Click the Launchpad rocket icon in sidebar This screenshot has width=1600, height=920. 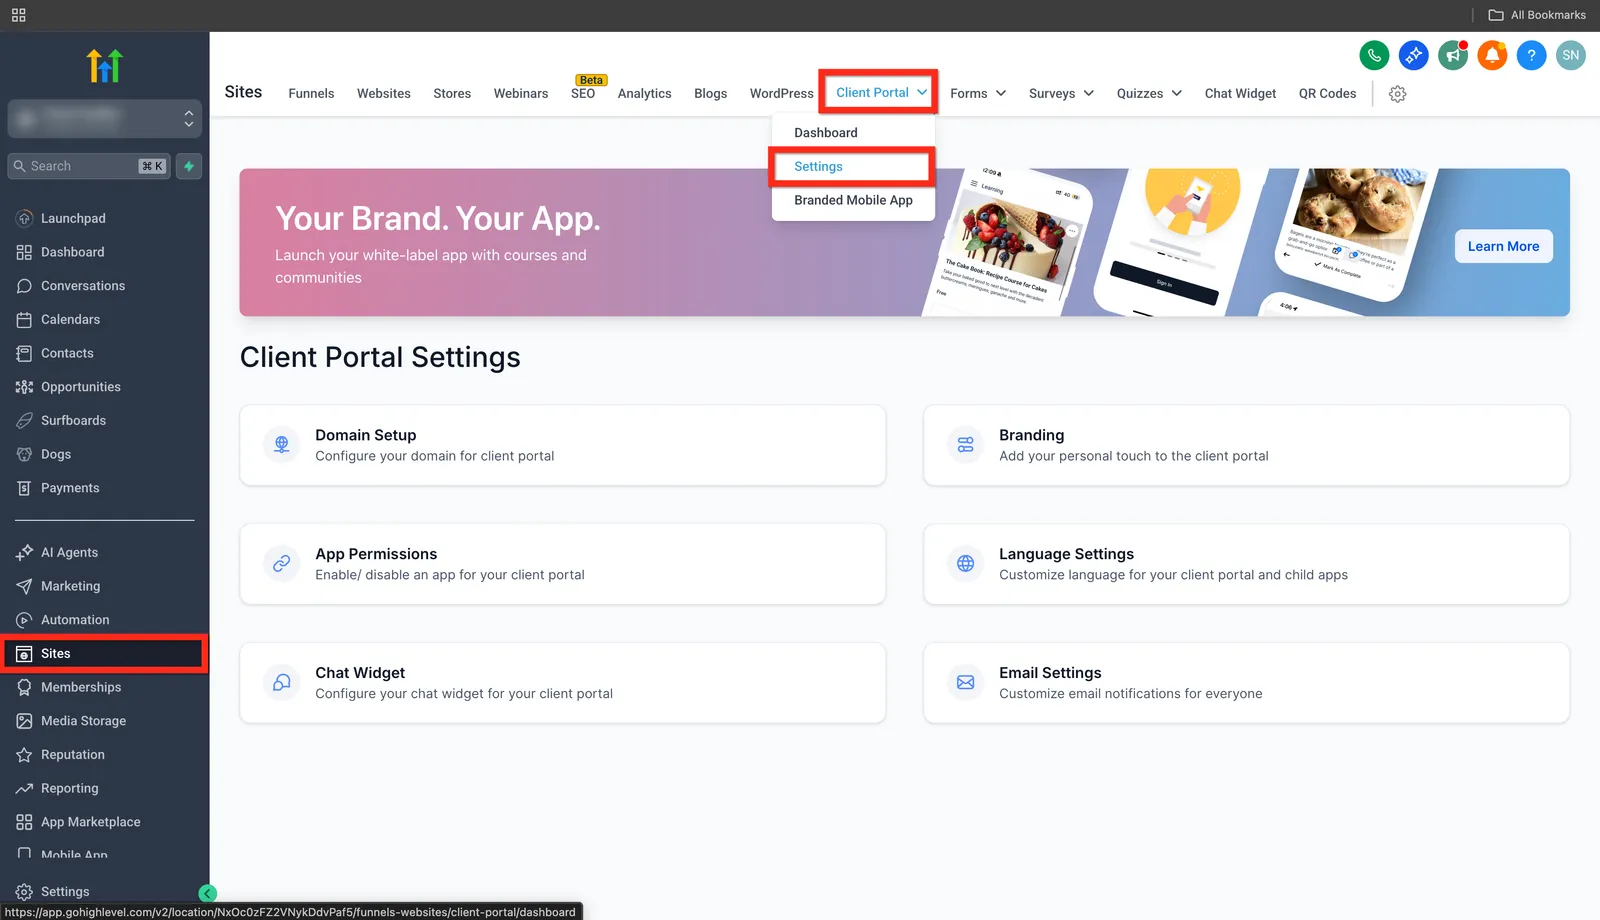(25, 218)
